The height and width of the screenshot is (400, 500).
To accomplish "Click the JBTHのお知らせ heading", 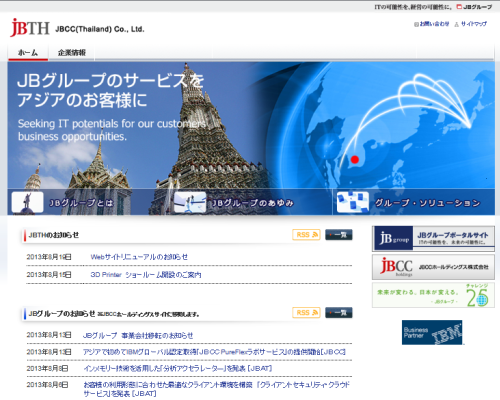I will pyautogui.click(x=54, y=235).
